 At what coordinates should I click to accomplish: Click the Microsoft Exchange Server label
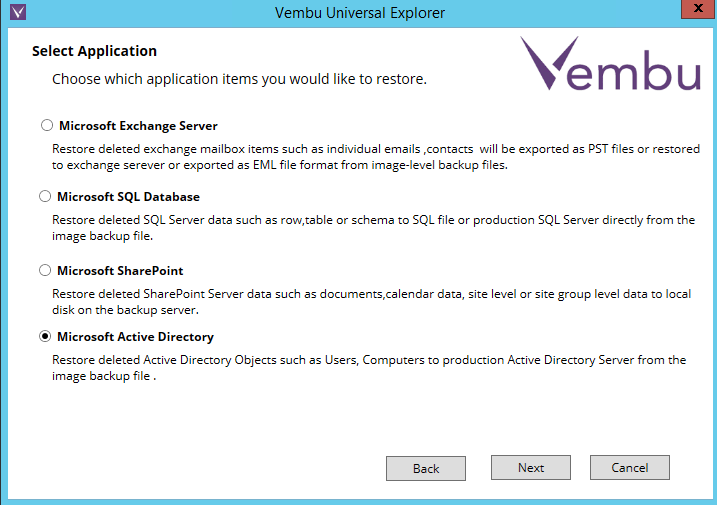click(x=138, y=126)
